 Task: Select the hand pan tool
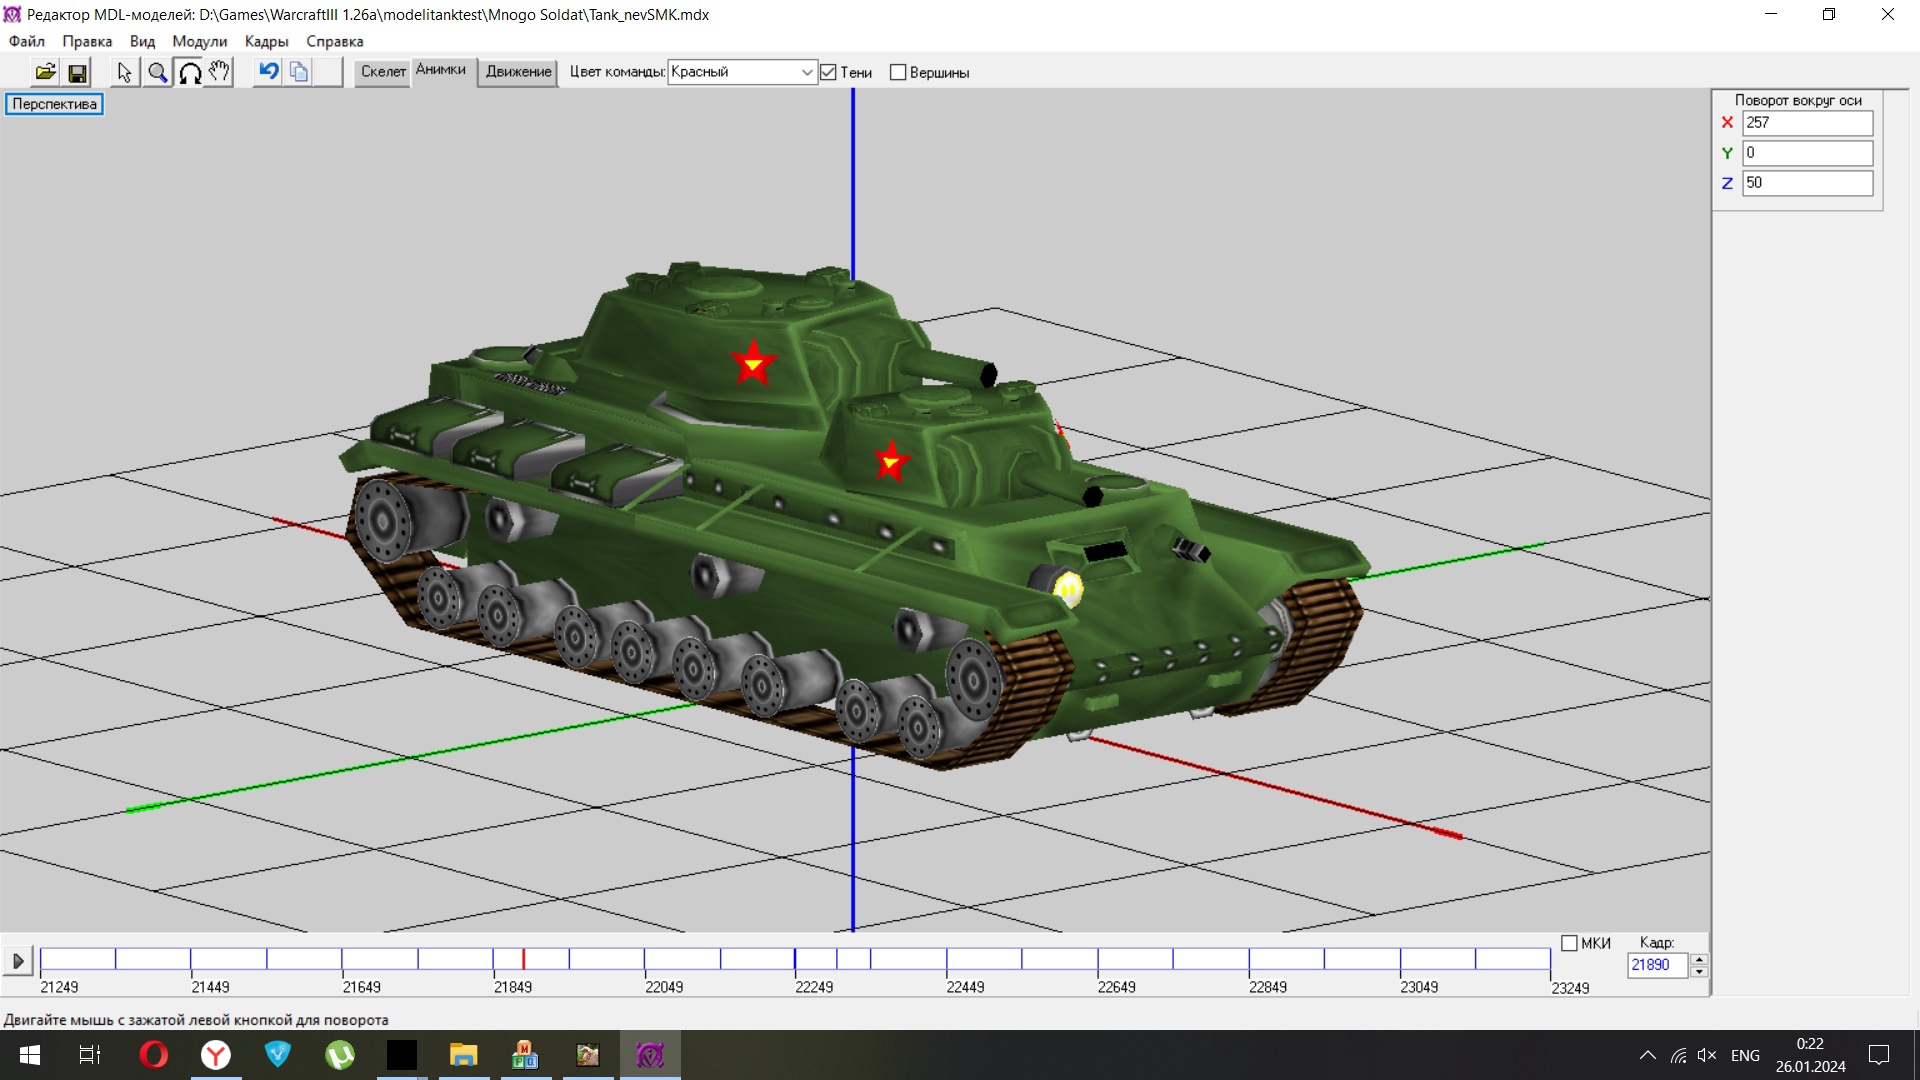coord(219,72)
